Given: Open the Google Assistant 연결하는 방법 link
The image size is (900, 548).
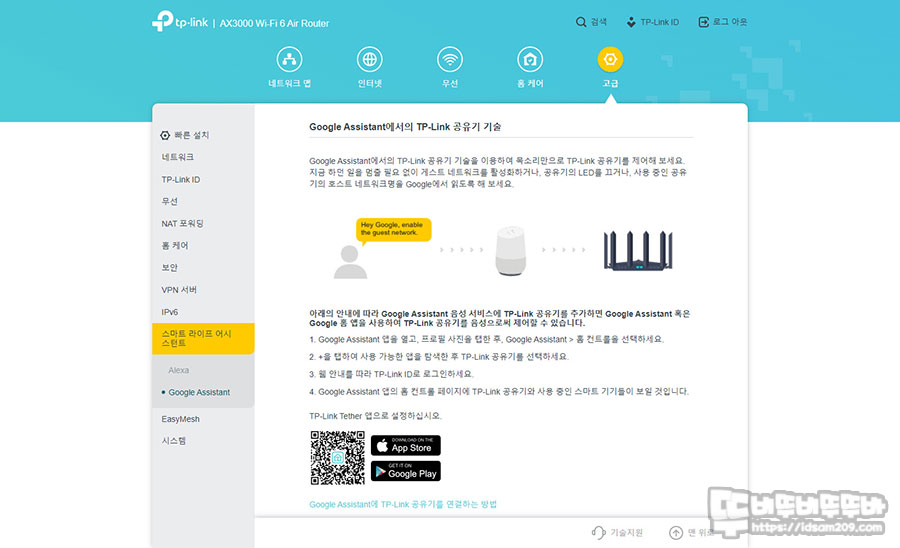Looking at the screenshot, I should pos(402,504).
